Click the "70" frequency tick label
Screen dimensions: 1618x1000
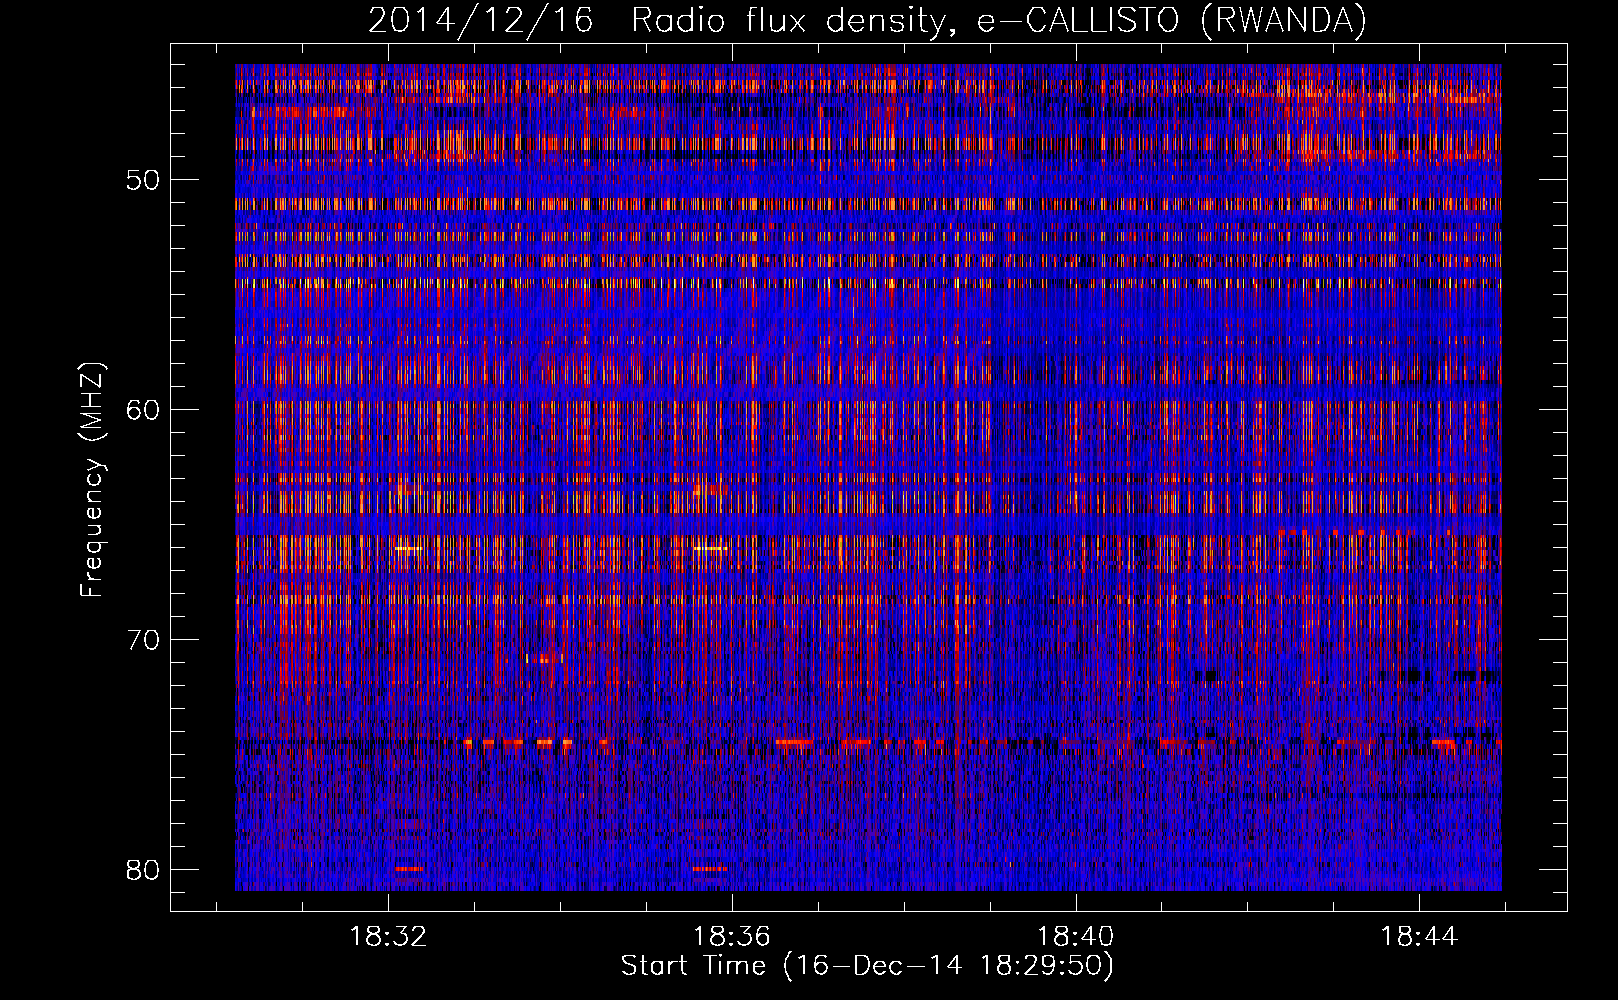pos(143,640)
